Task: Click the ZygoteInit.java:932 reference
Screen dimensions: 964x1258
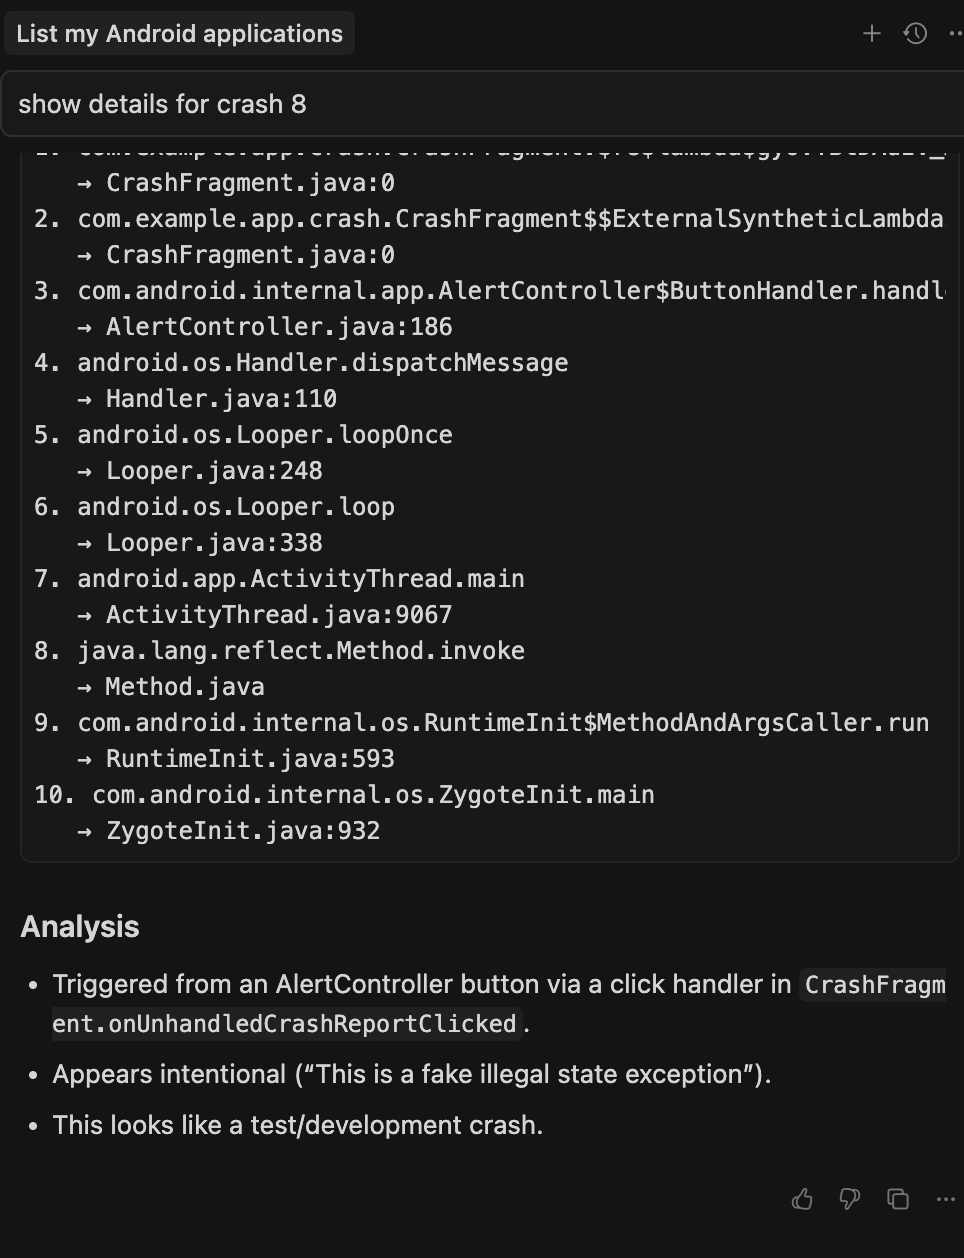Action: [243, 830]
